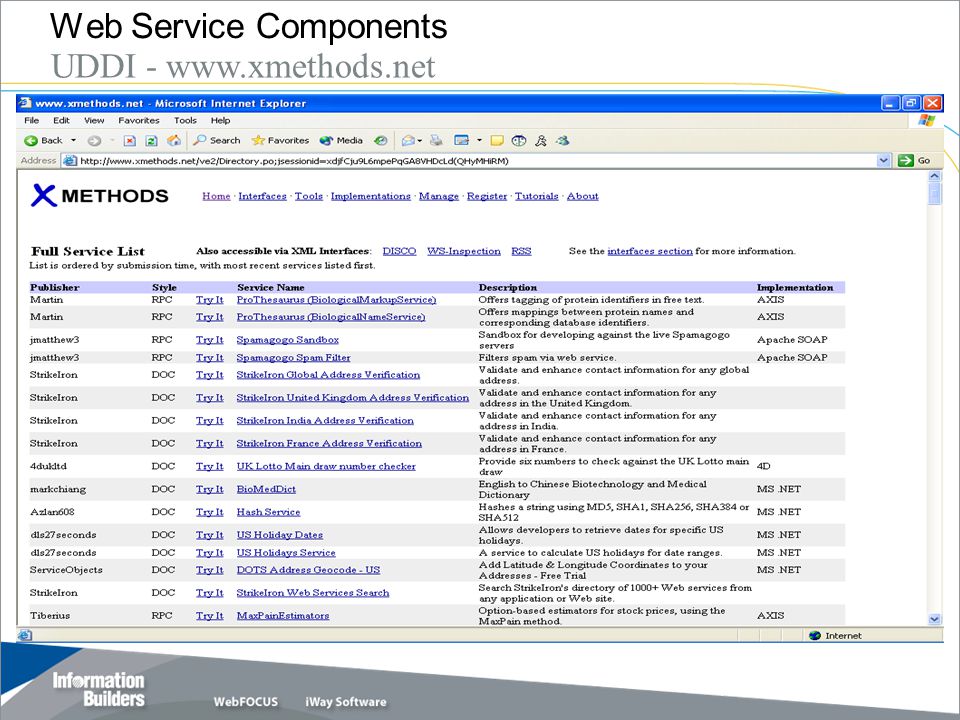Open UK Lotto Main draw number checker

click(326, 466)
